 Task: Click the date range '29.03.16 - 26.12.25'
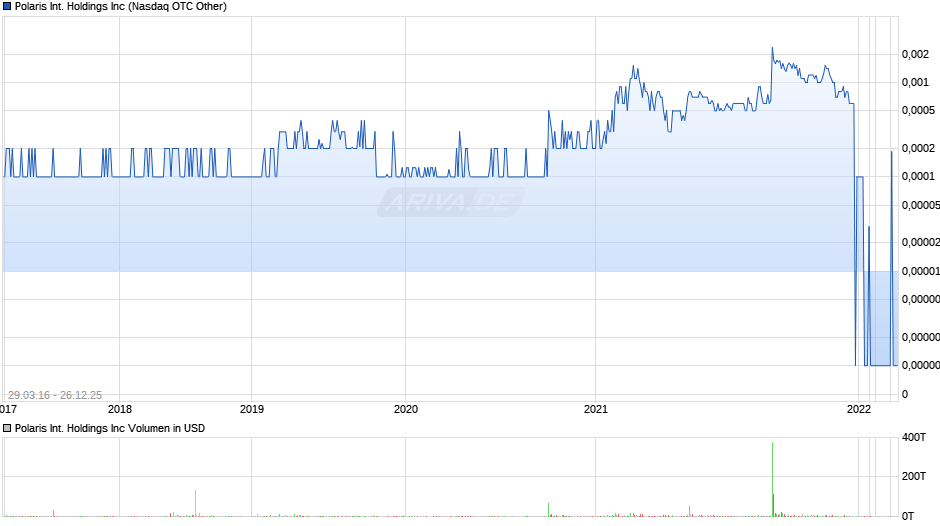[55, 395]
